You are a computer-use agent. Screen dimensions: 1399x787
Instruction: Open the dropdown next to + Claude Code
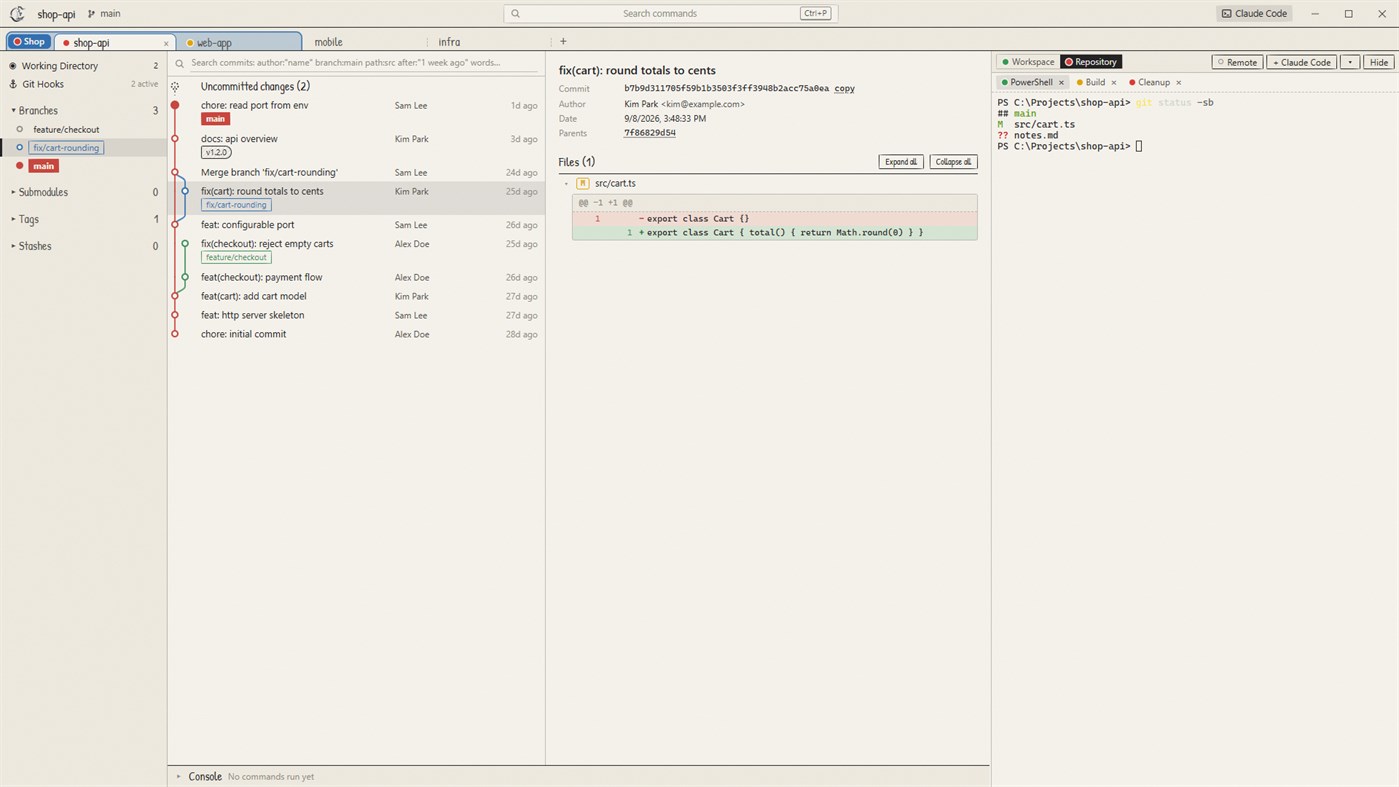(1350, 62)
